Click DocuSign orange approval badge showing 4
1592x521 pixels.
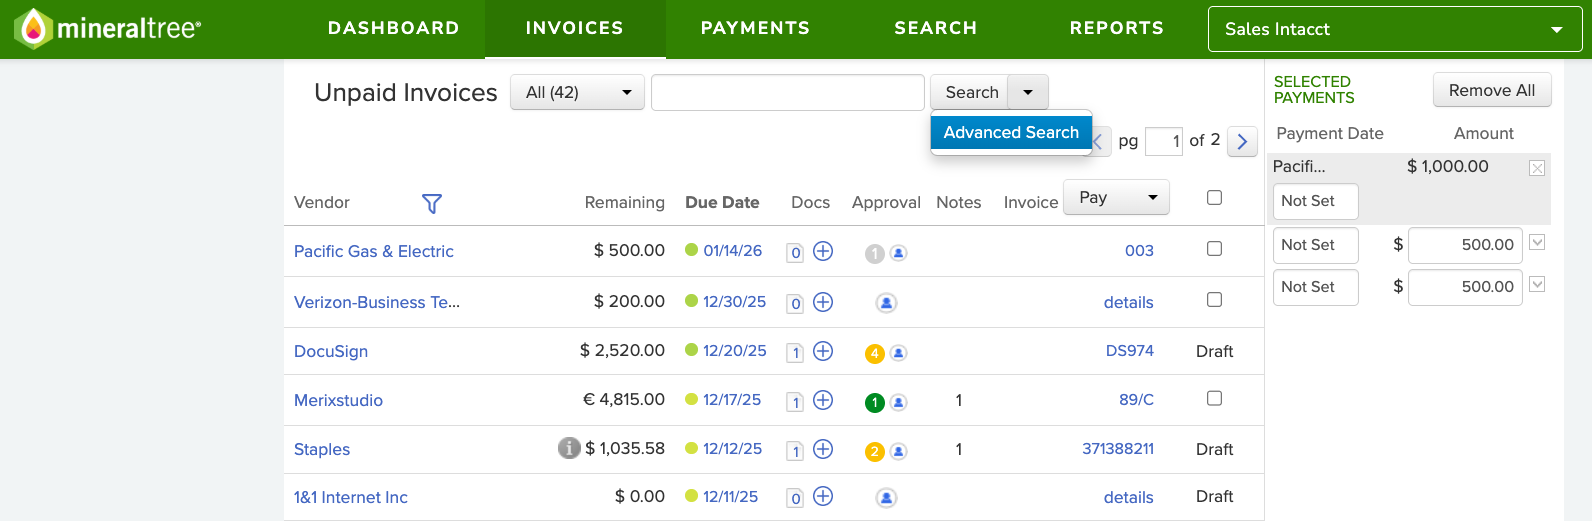[875, 353]
